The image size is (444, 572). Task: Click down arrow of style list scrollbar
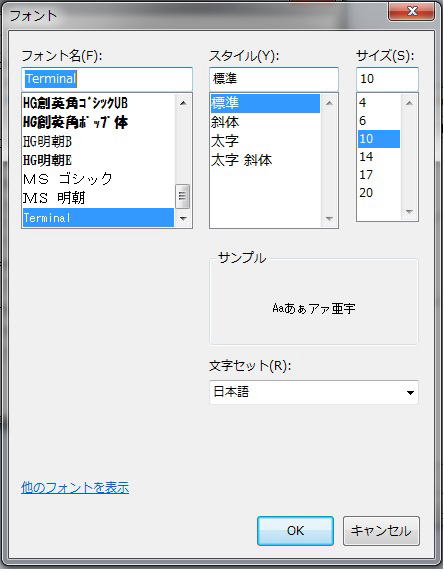(329, 219)
